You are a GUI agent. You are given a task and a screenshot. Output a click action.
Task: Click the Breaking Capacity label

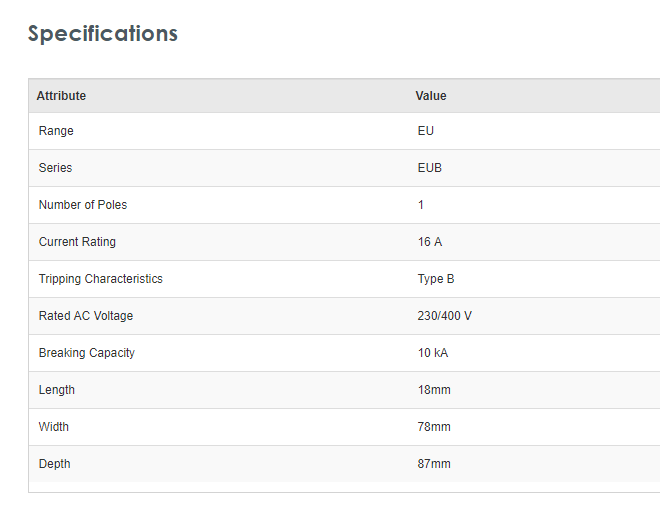pos(87,353)
